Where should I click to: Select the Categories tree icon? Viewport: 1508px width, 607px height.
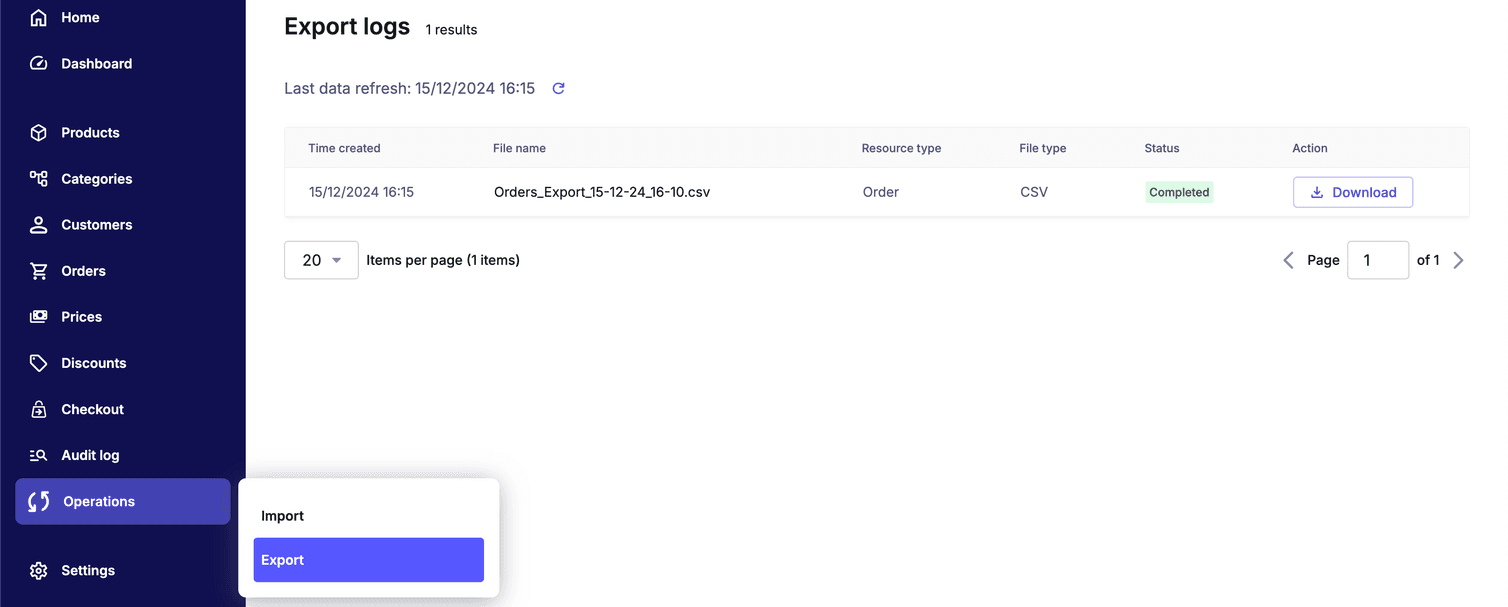point(39,179)
